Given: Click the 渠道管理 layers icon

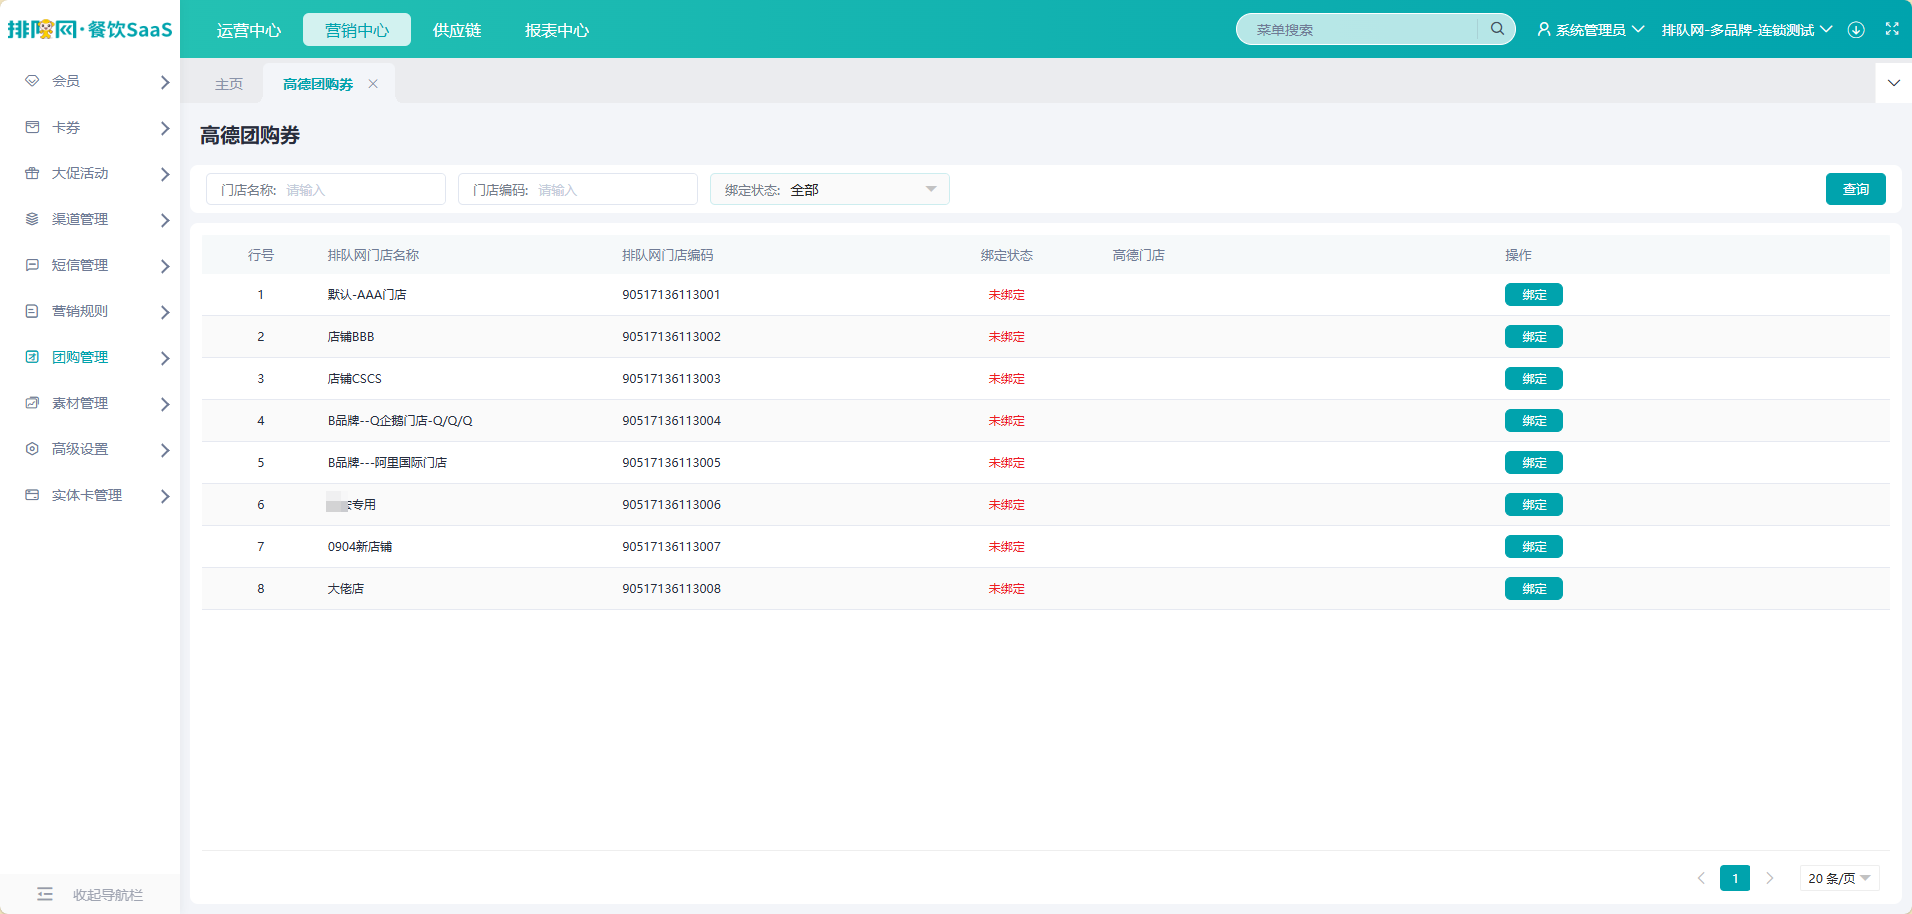Looking at the screenshot, I should (x=32, y=219).
